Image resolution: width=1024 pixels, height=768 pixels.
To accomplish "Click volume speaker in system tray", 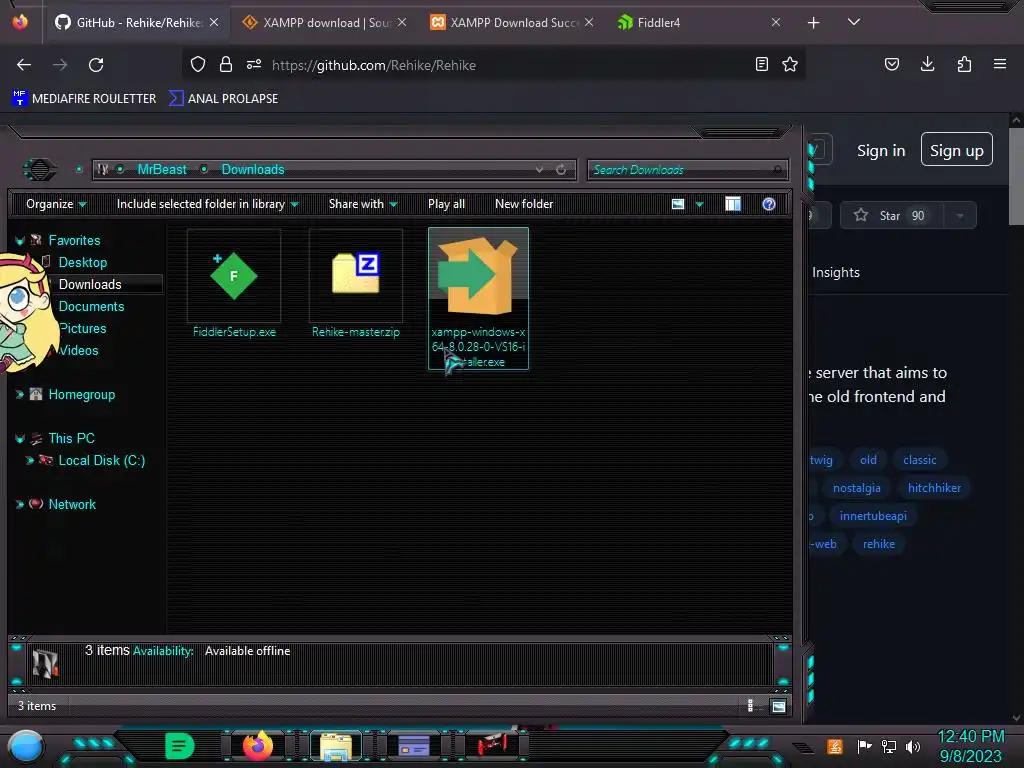I will (x=912, y=746).
